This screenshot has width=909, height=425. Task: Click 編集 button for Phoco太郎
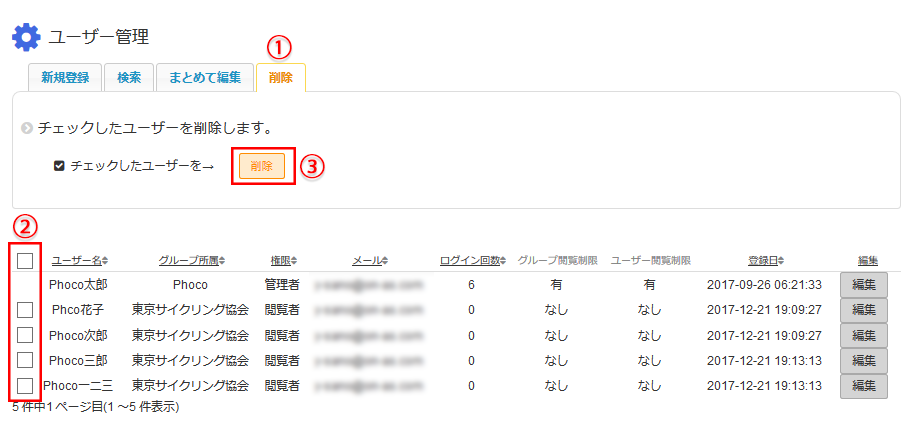tap(863, 286)
